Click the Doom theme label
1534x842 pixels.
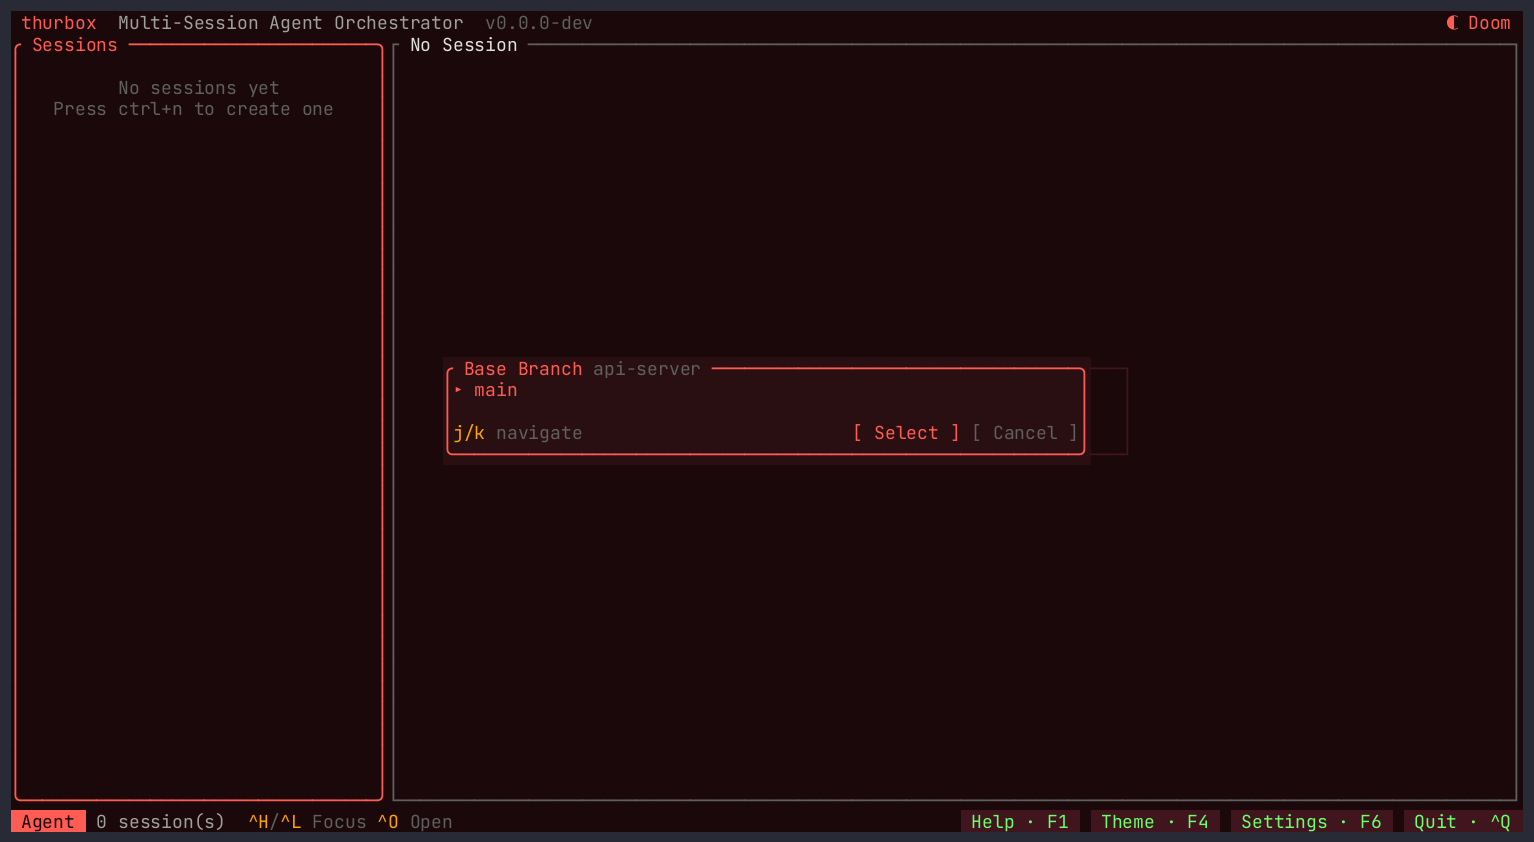tap(1489, 23)
